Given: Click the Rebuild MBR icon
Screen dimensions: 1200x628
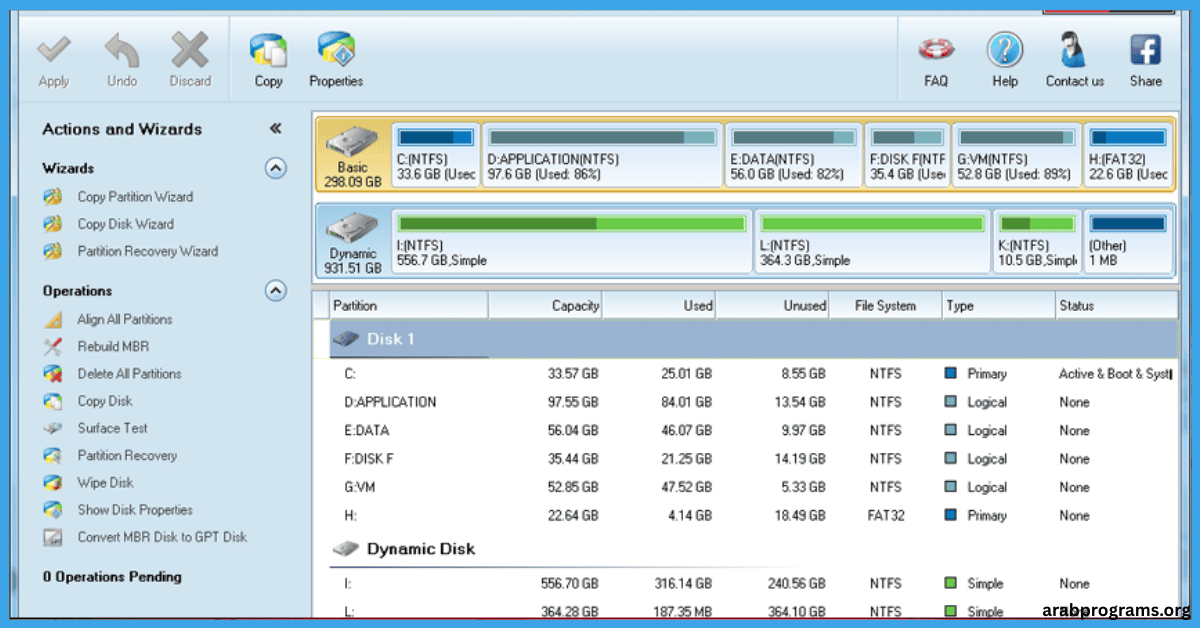Looking at the screenshot, I should point(53,347).
